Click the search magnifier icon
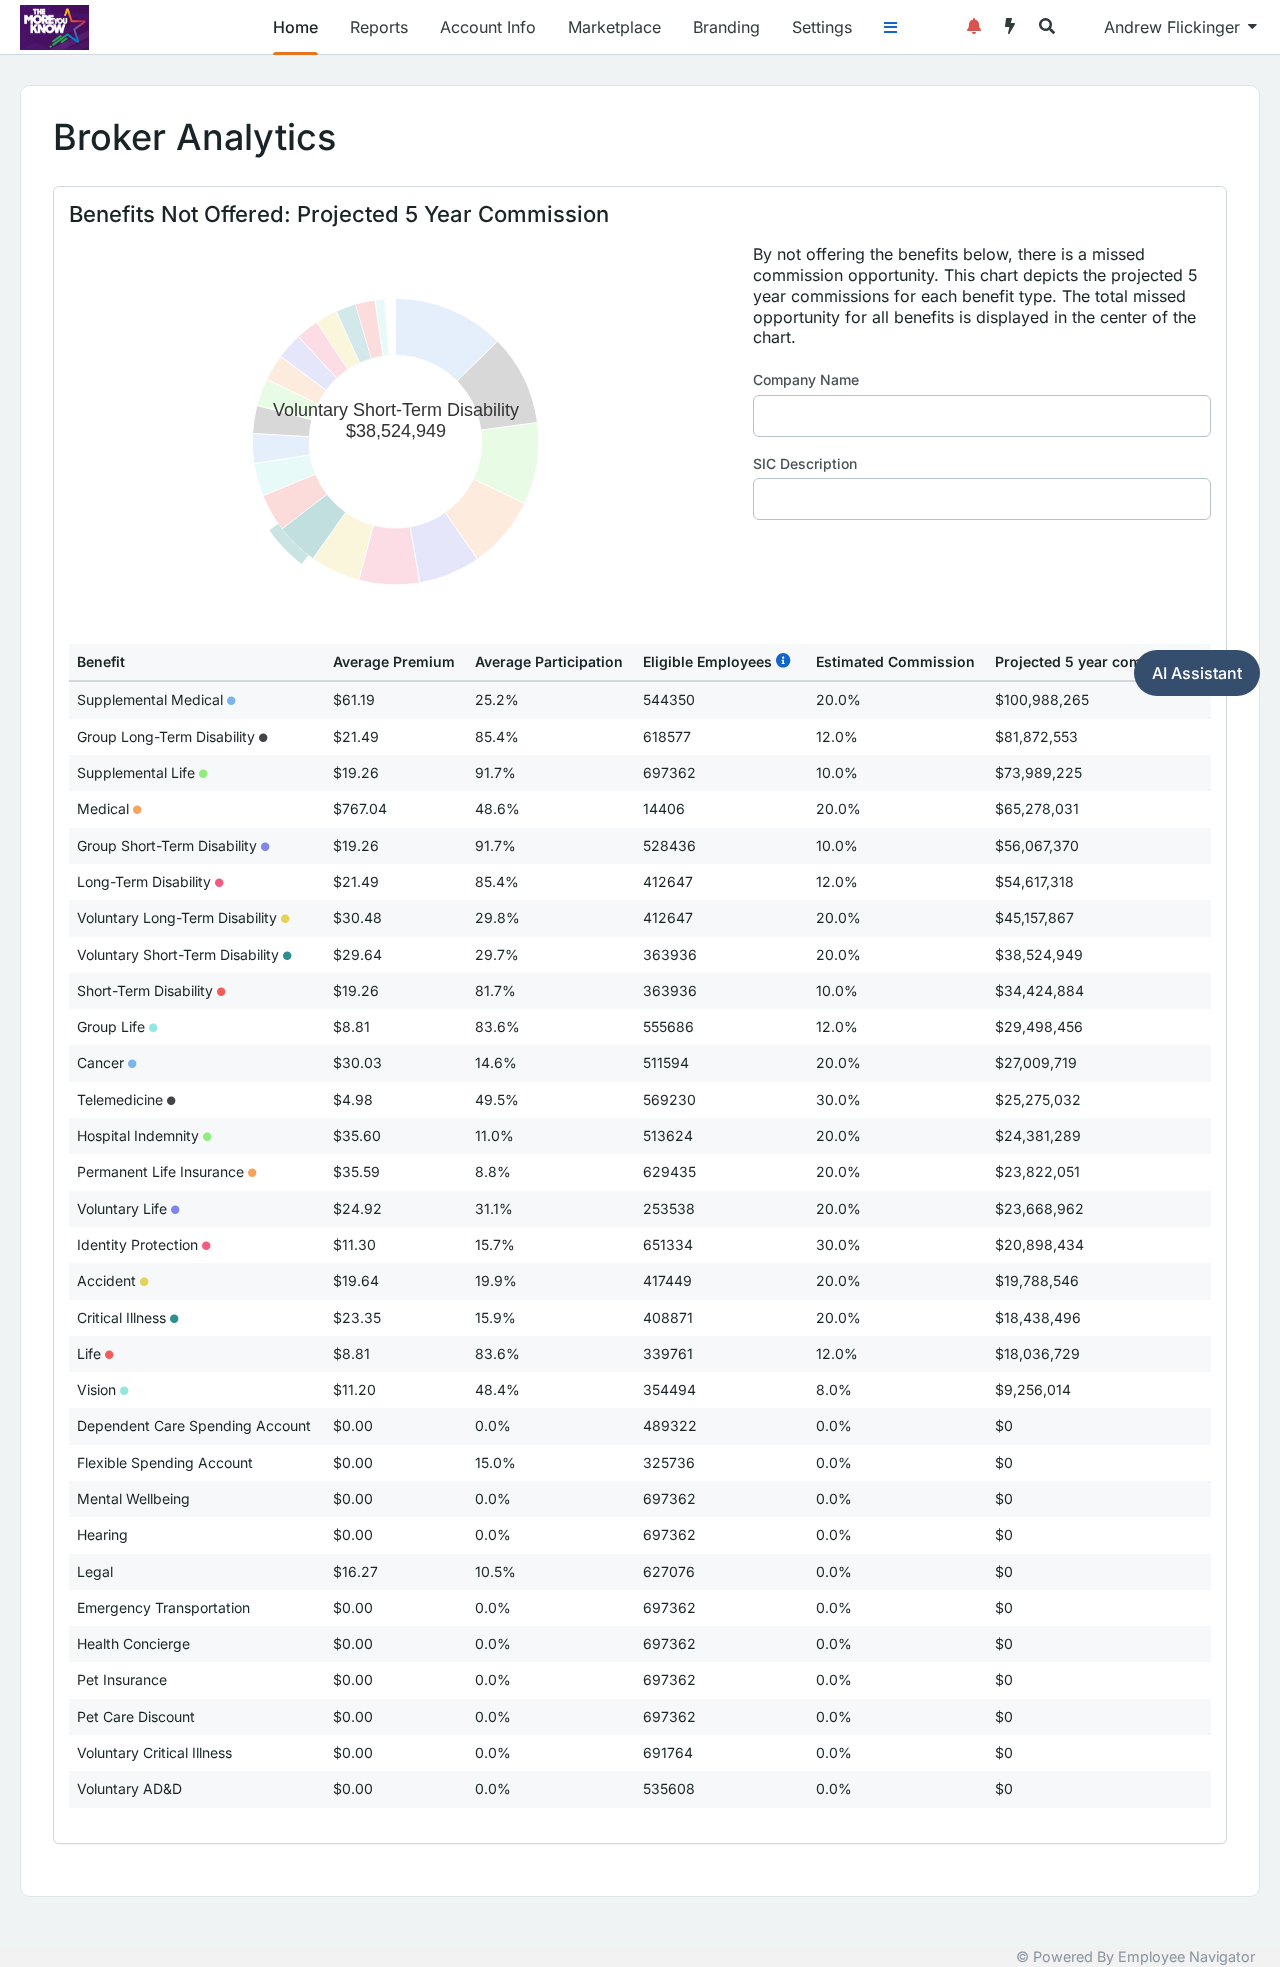The image size is (1280, 1967). [1047, 27]
